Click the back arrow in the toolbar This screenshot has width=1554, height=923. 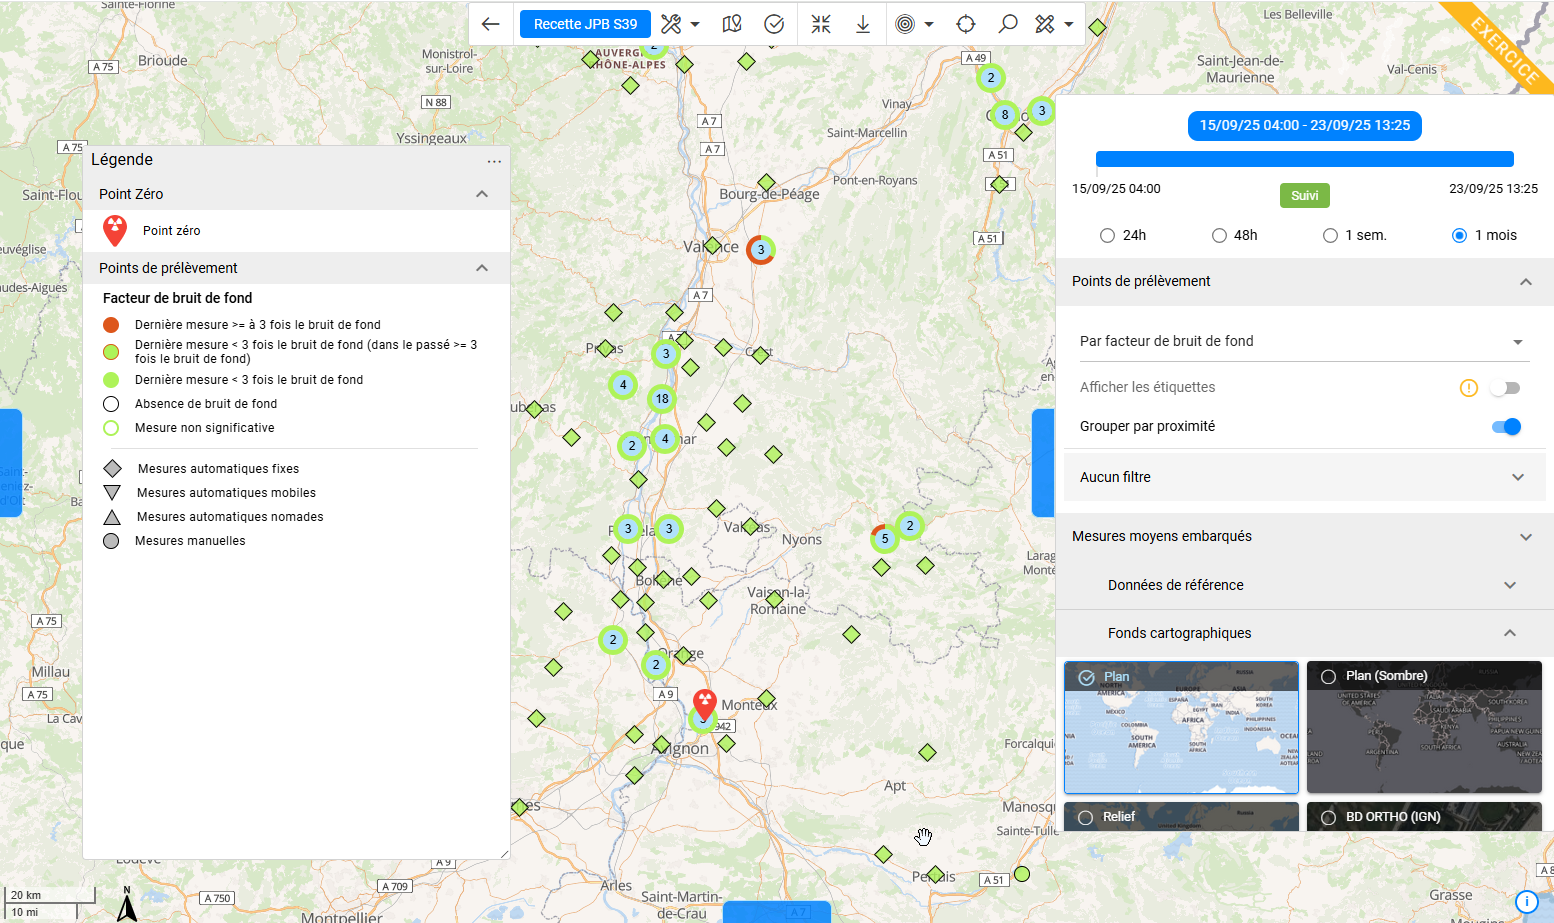[x=490, y=24]
